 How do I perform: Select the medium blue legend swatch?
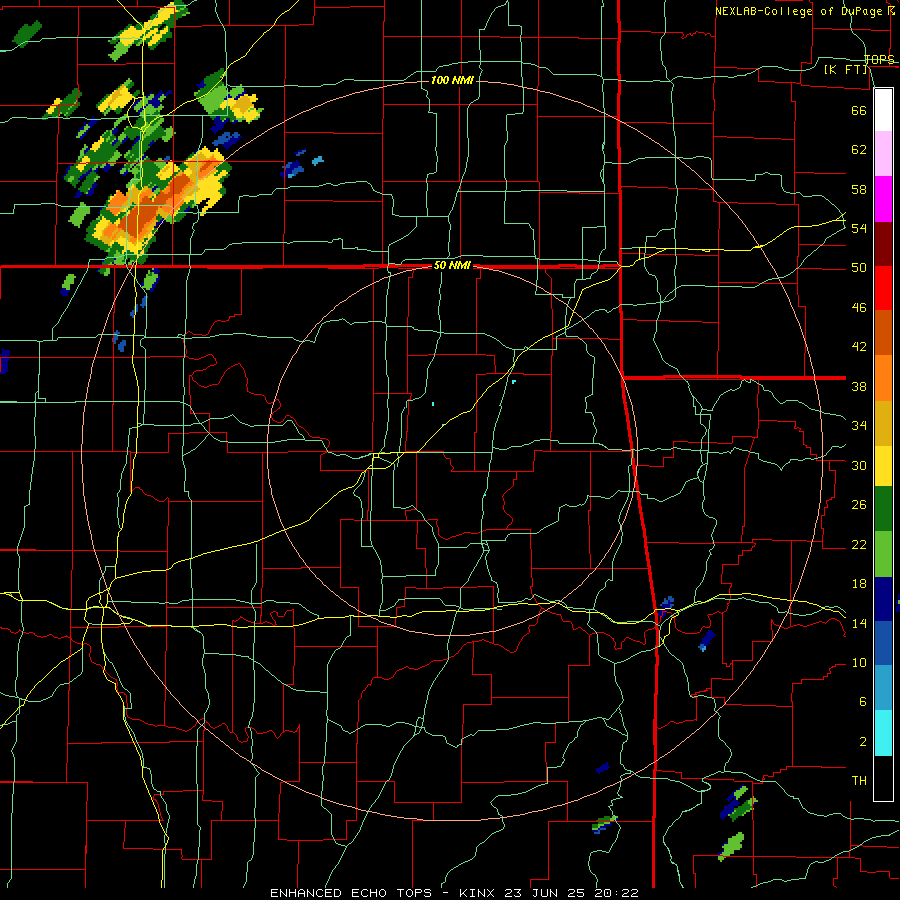(x=883, y=643)
